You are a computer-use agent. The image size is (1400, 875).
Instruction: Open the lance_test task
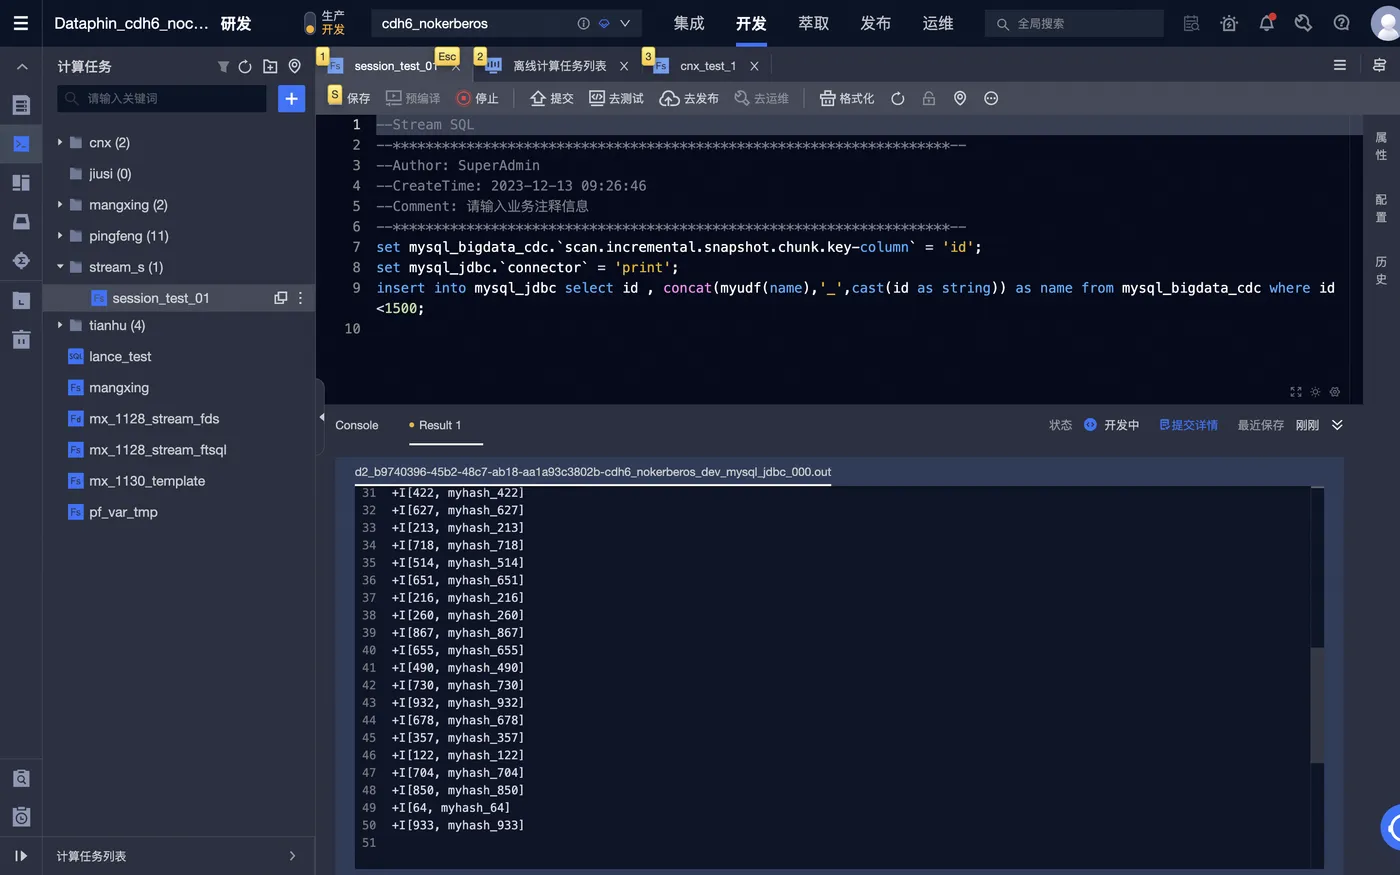(120, 356)
